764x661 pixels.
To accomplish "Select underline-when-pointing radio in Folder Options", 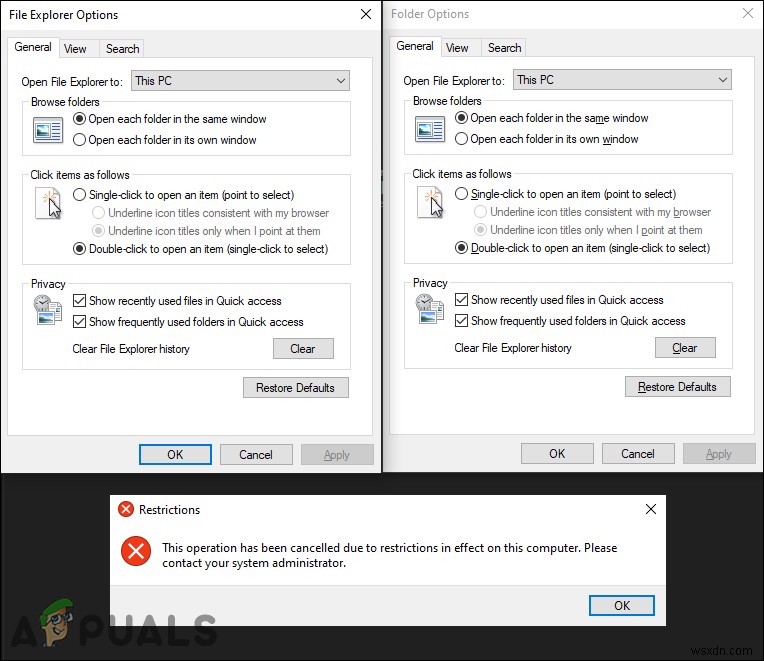I will pyautogui.click(x=480, y=229).
